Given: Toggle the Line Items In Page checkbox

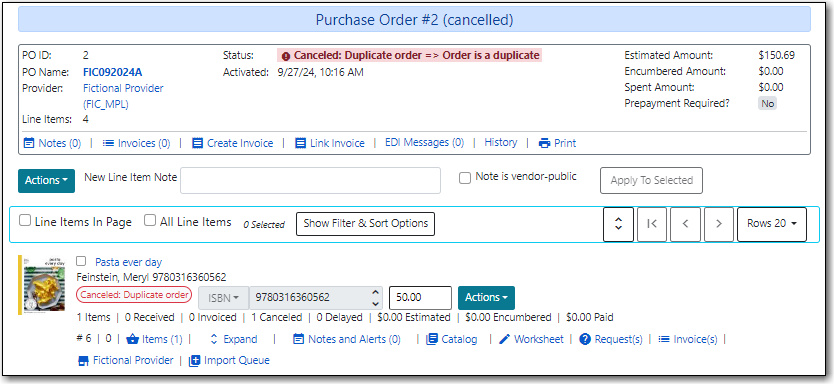Looking at the screenshot, I should click(x=24, y=221).
